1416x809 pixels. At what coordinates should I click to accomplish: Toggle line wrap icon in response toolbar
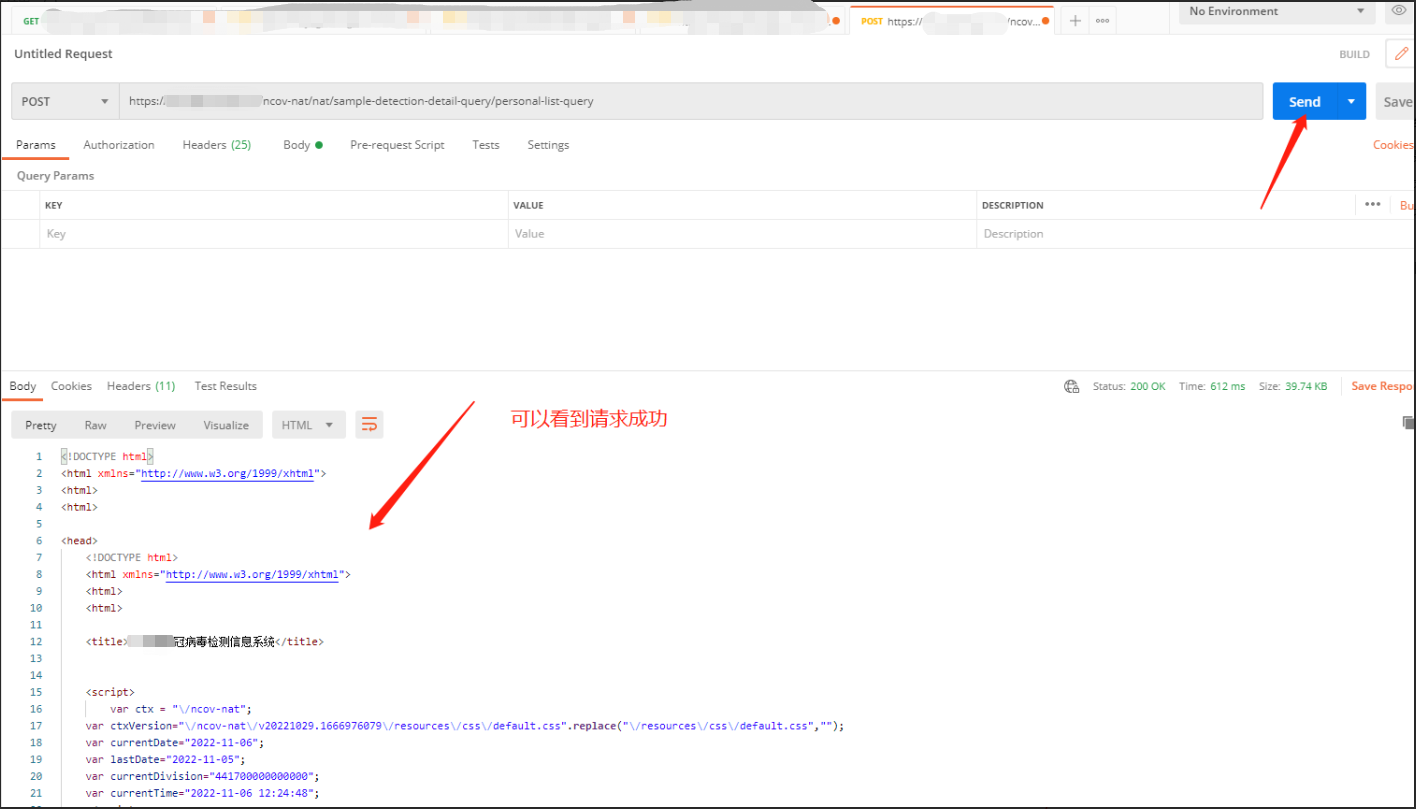tap(369, 425)
